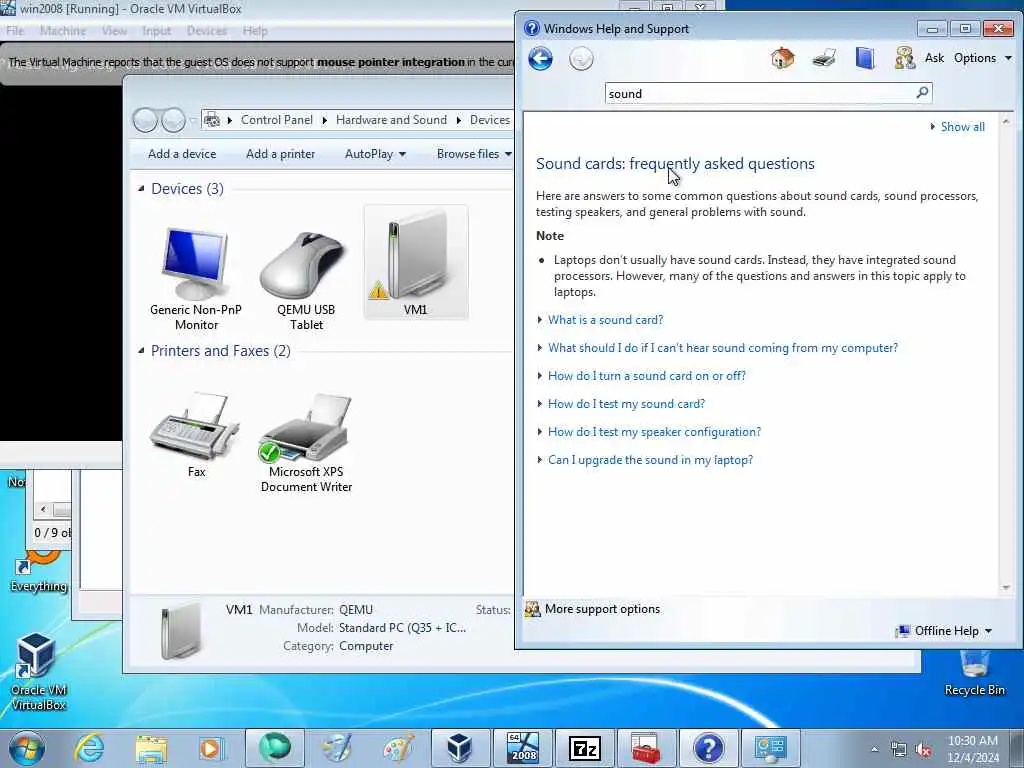Click the Windows Start orb
Viewport: 1024px width, 768px height.
pos(27,748)
